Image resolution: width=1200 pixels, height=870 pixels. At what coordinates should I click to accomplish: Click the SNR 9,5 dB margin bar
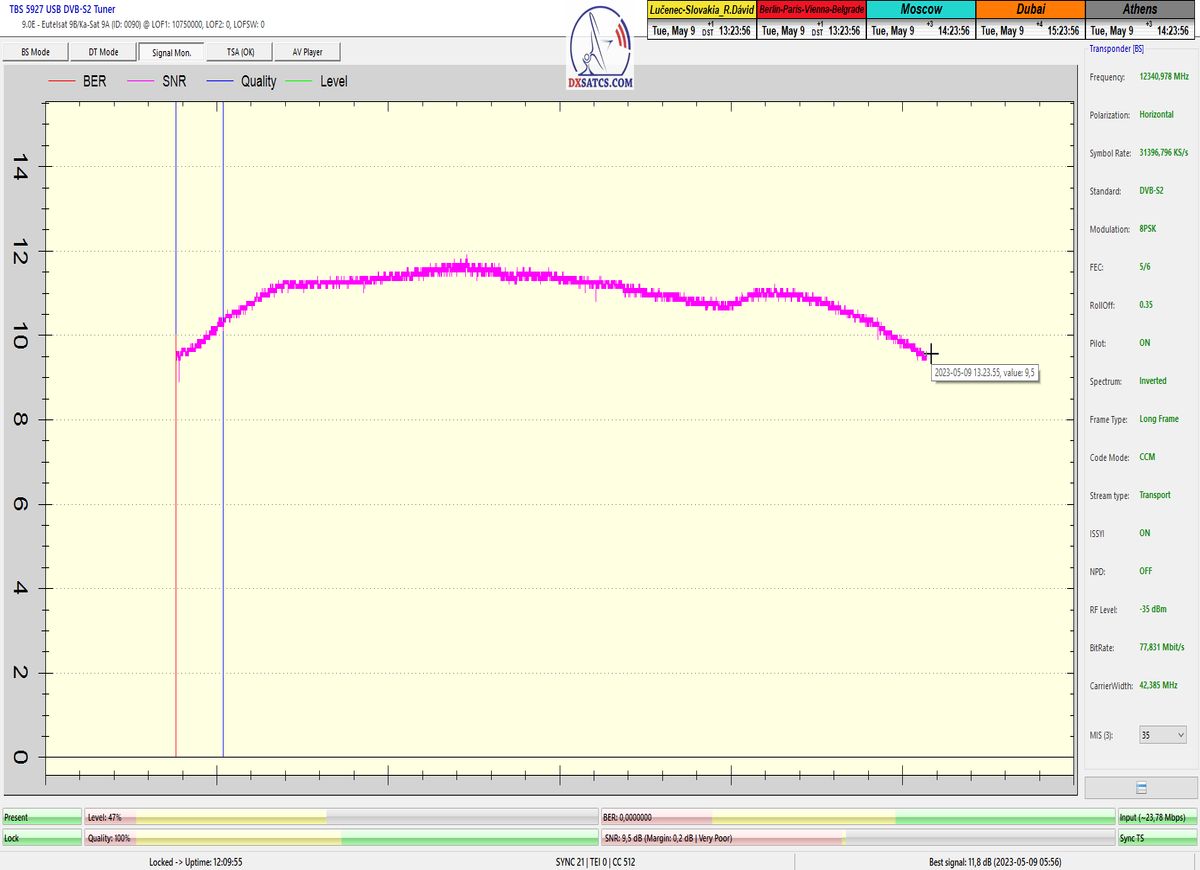[857, 838]
